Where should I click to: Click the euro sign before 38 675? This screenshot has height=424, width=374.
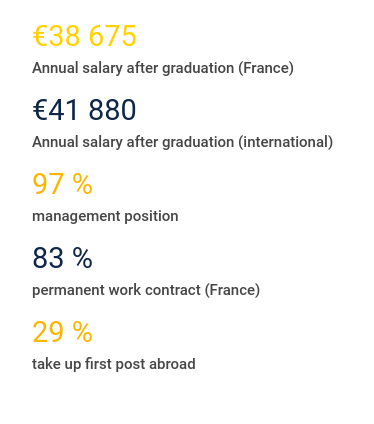[40, 36]
